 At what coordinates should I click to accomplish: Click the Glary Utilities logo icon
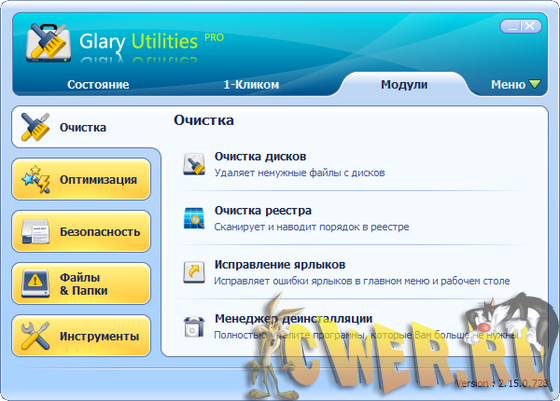(x=48, y=42)
